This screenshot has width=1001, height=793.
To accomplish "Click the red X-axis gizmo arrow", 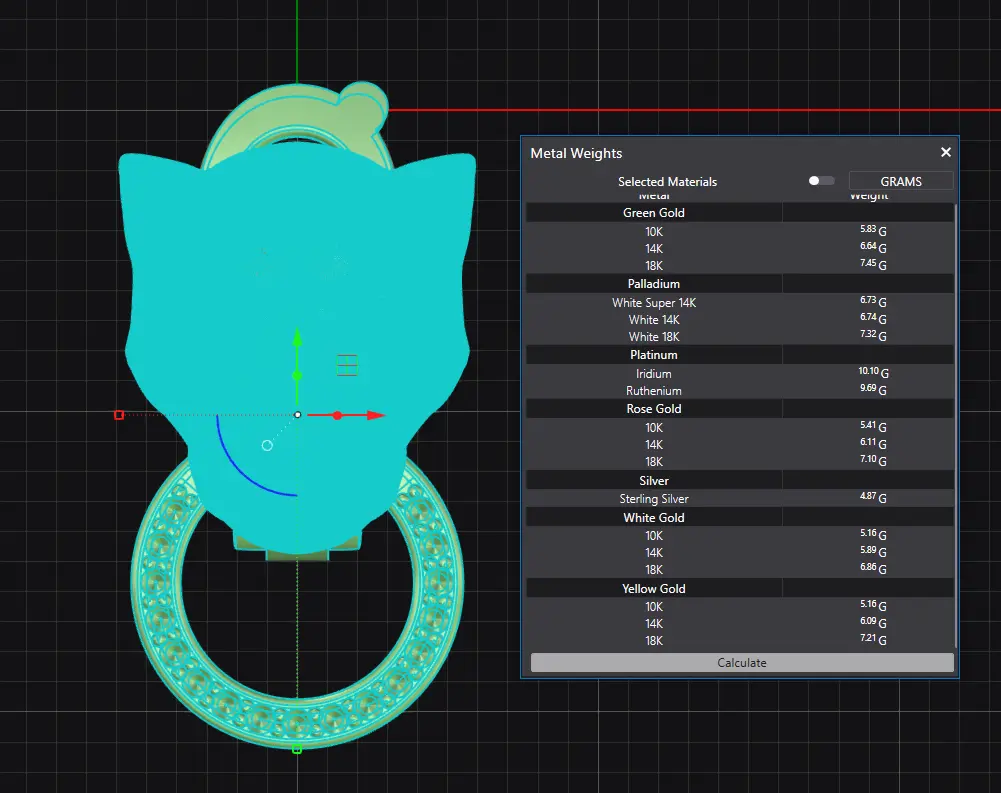I will tap(375, 415).
